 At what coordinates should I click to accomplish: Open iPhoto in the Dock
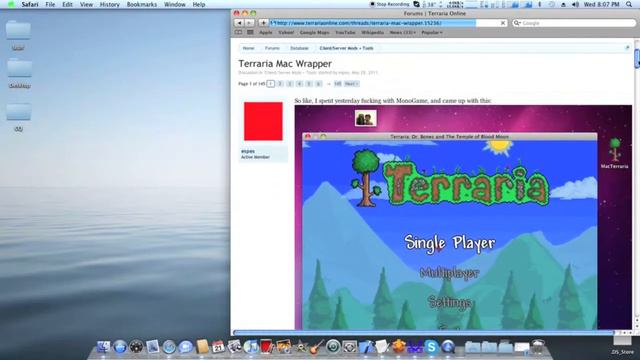coord(284,347)
